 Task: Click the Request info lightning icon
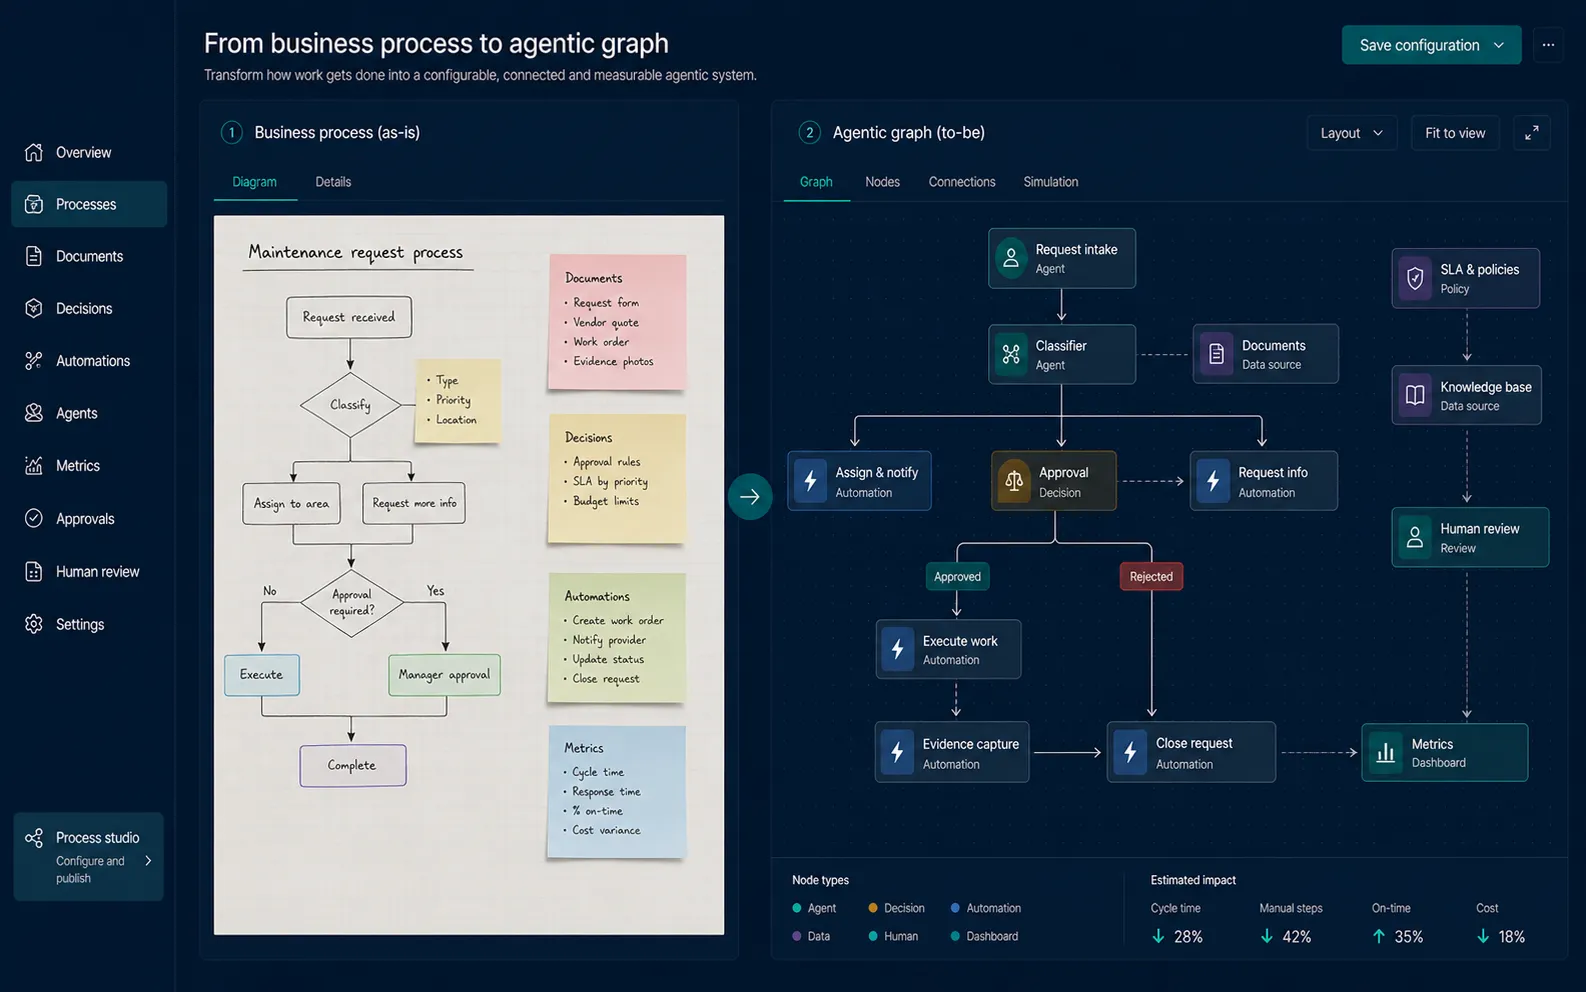pos(1213,481)
